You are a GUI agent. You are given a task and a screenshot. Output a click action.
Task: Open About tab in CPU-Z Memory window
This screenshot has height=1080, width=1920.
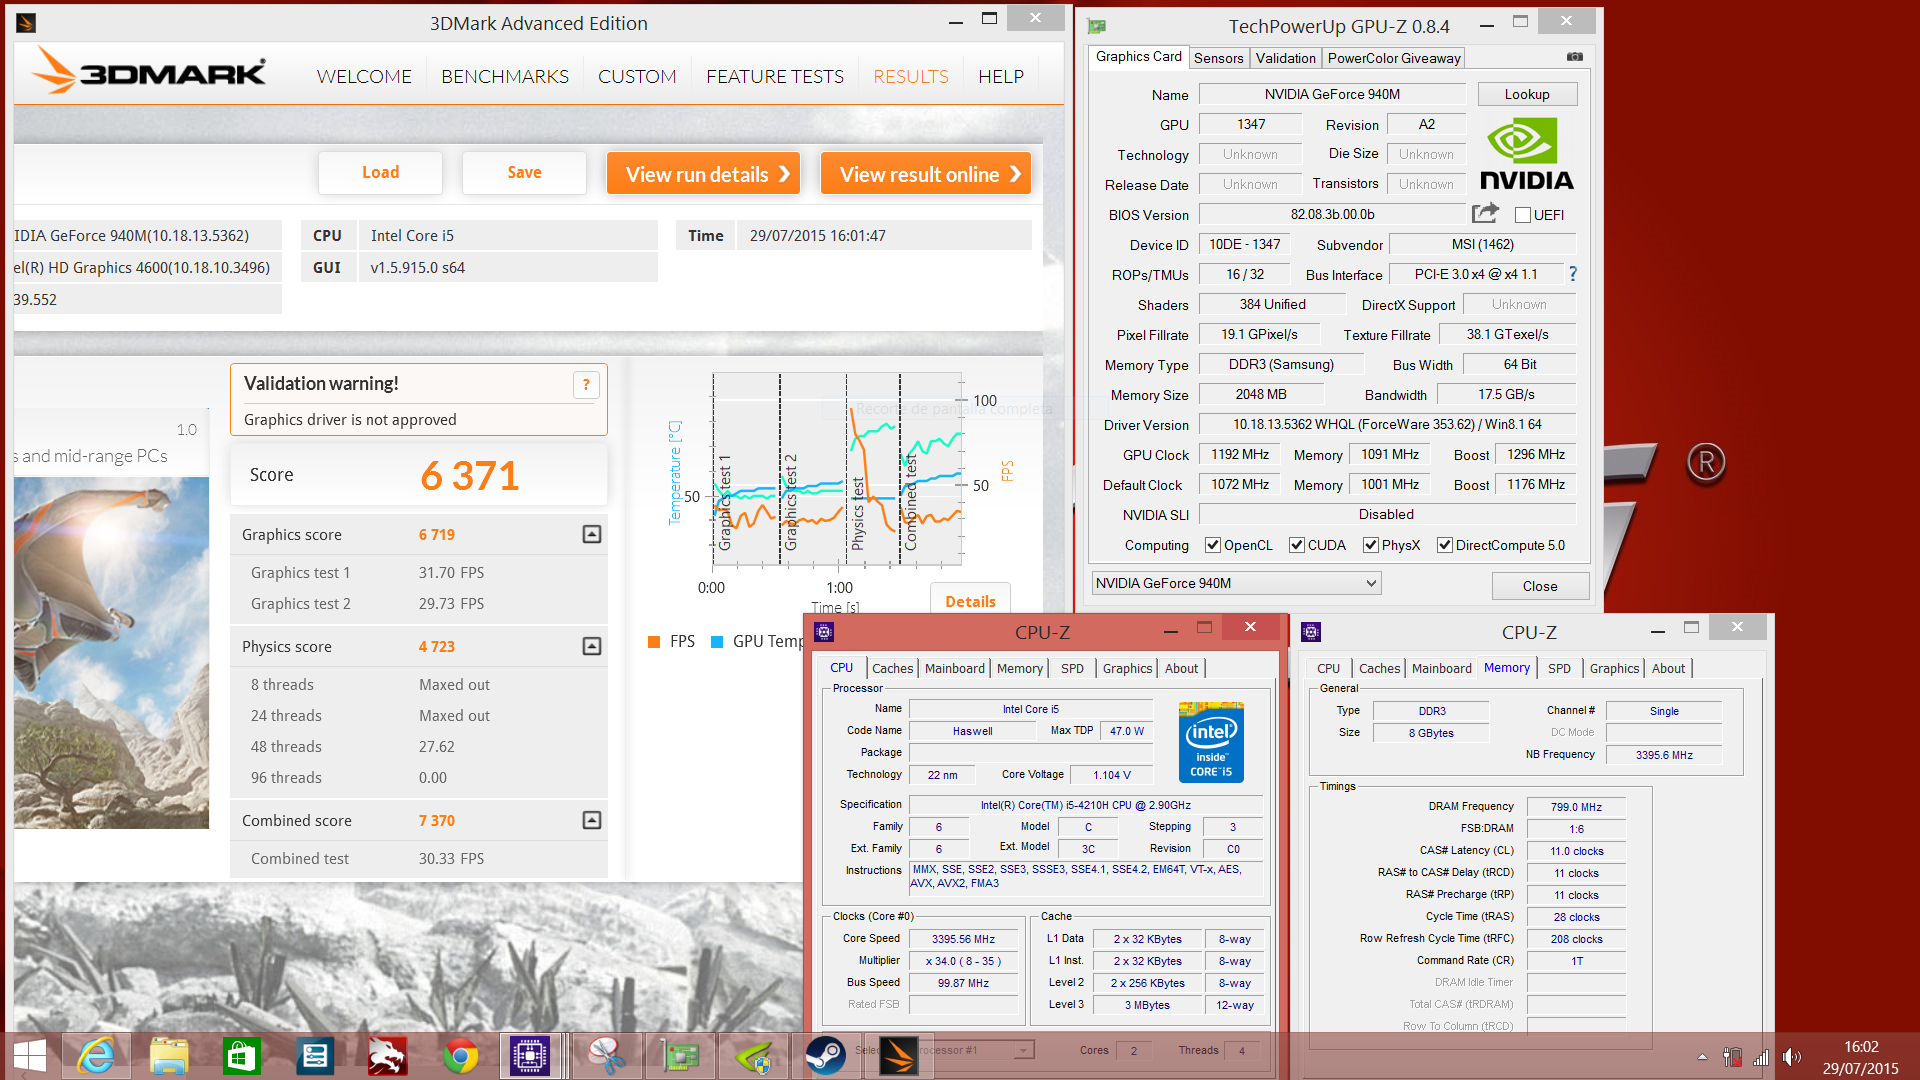click(x=1668, y=668)
